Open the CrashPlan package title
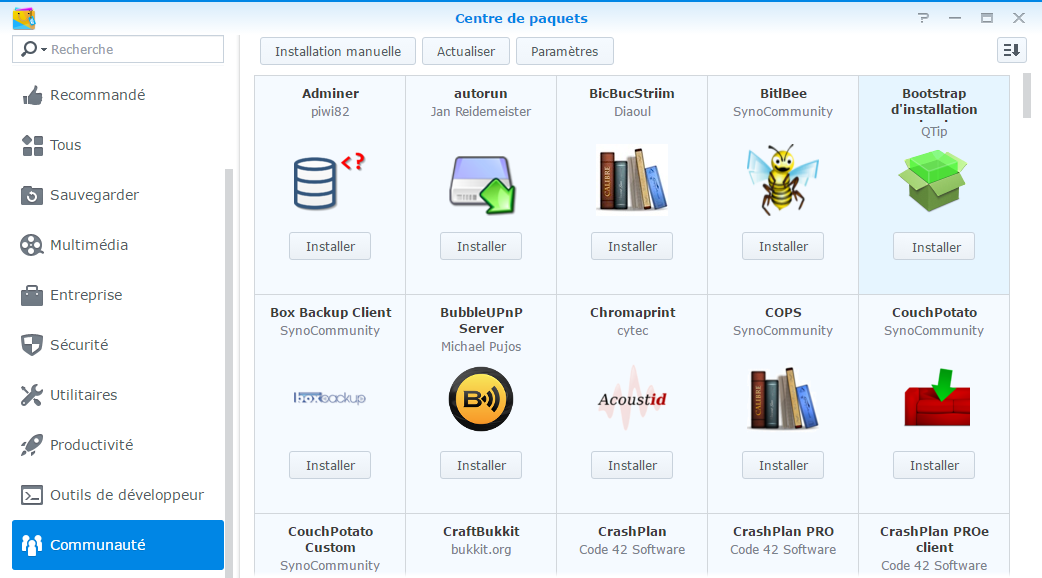This screenshot has width=1042, height=578. (632, 531)
